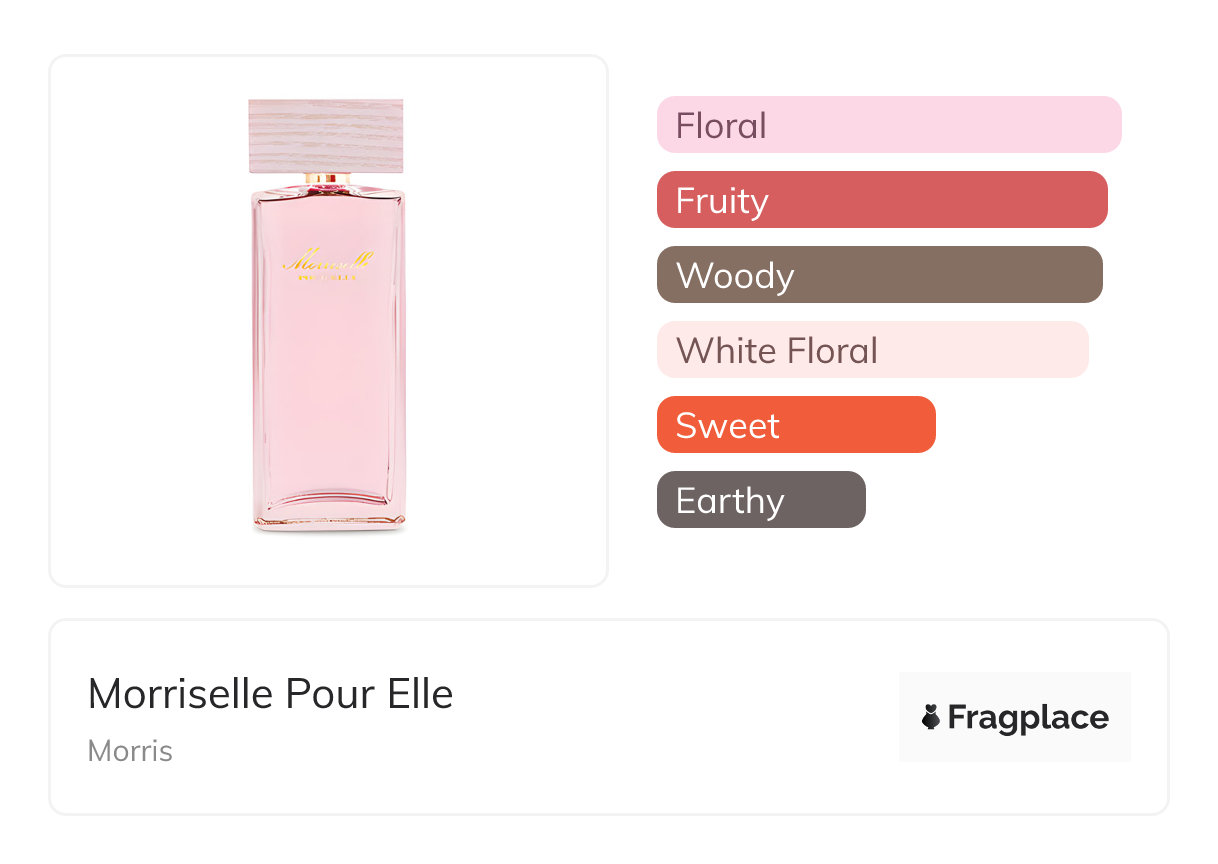This screenshot has height=864, width=1218.
Task: Click the wooden cap of the perfume bottle
Action: tap(326, 136)
